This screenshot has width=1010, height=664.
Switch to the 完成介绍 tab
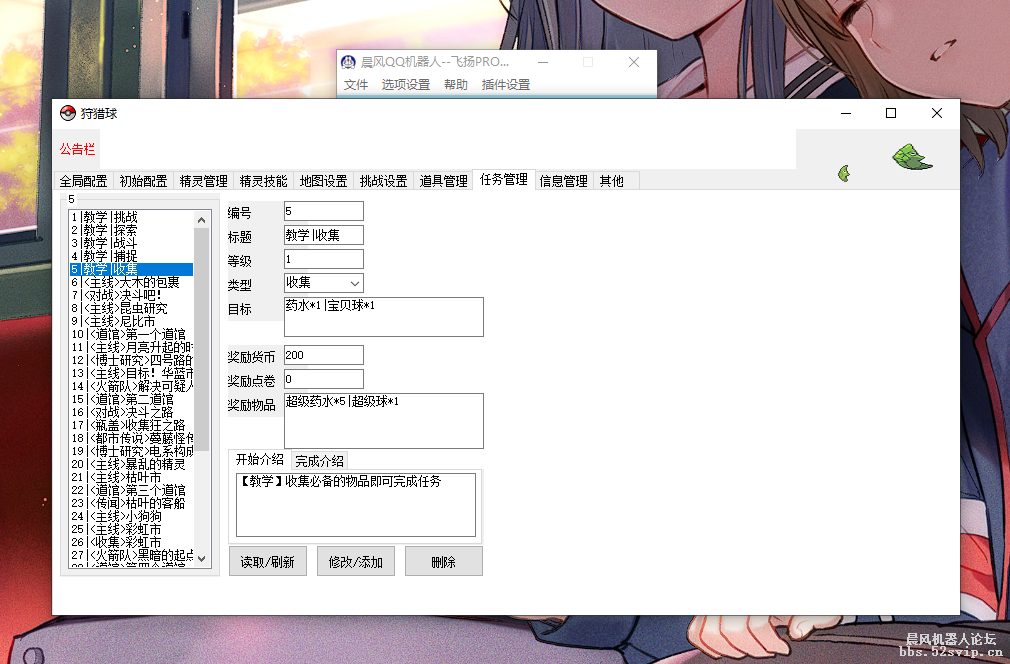(321, 460)
